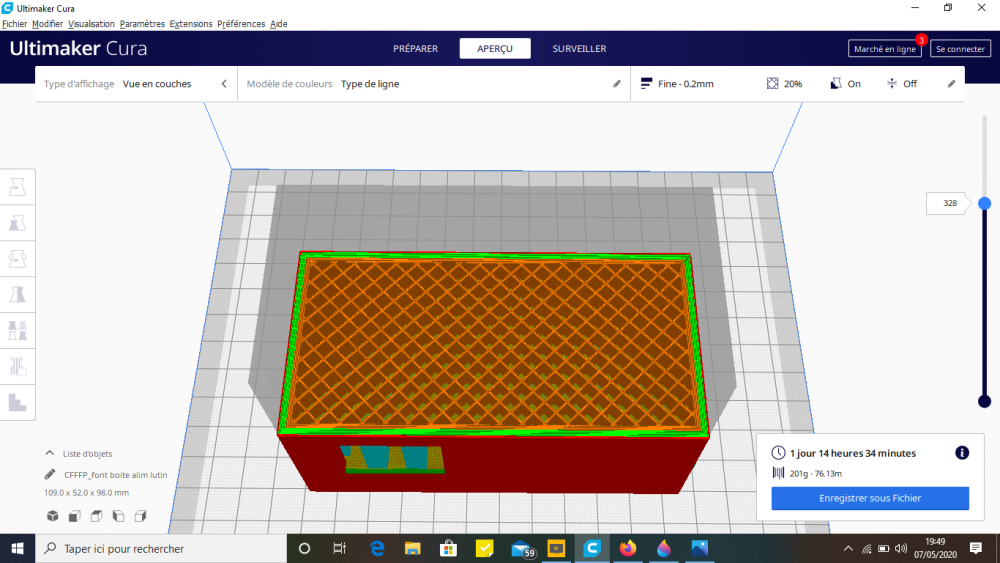
Task: Click upper layer slider handle
Action: coord(985,203)
